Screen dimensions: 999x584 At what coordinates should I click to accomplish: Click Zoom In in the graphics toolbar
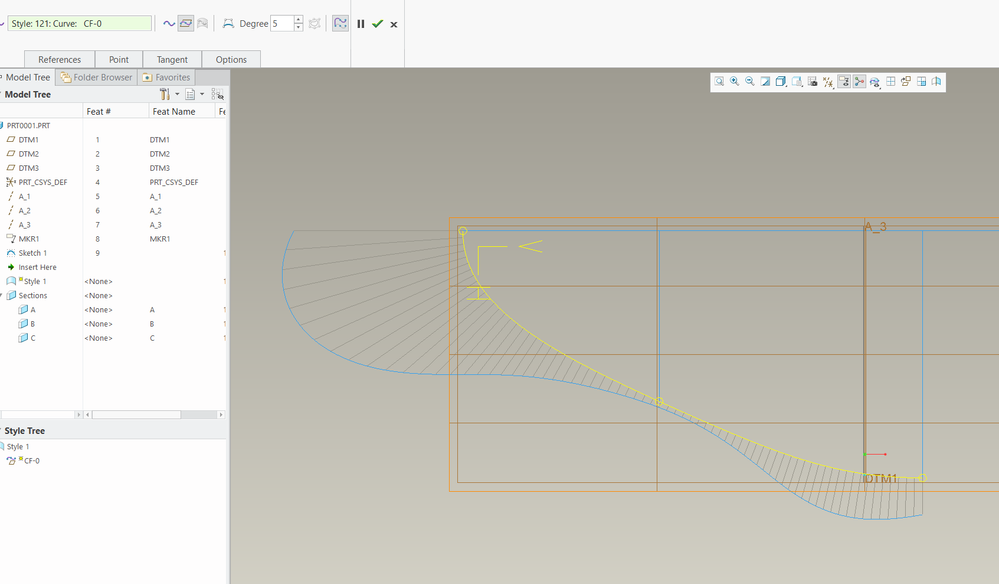(x=734, y=82)
